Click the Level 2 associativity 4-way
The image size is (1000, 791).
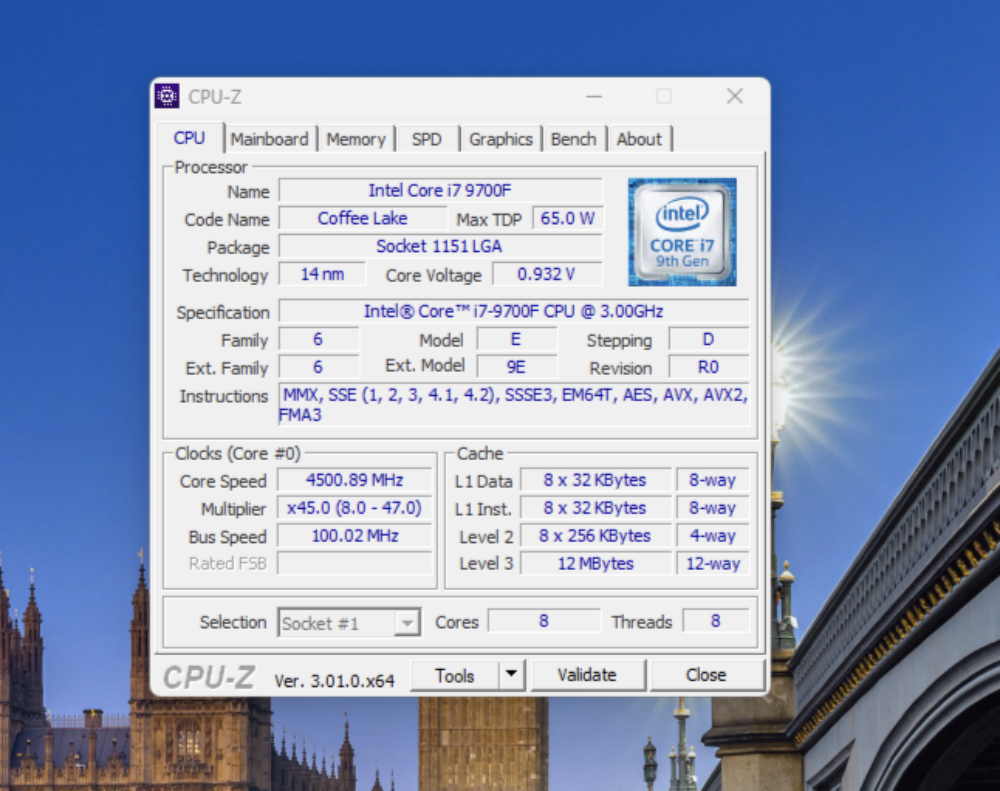pos(712,536)
